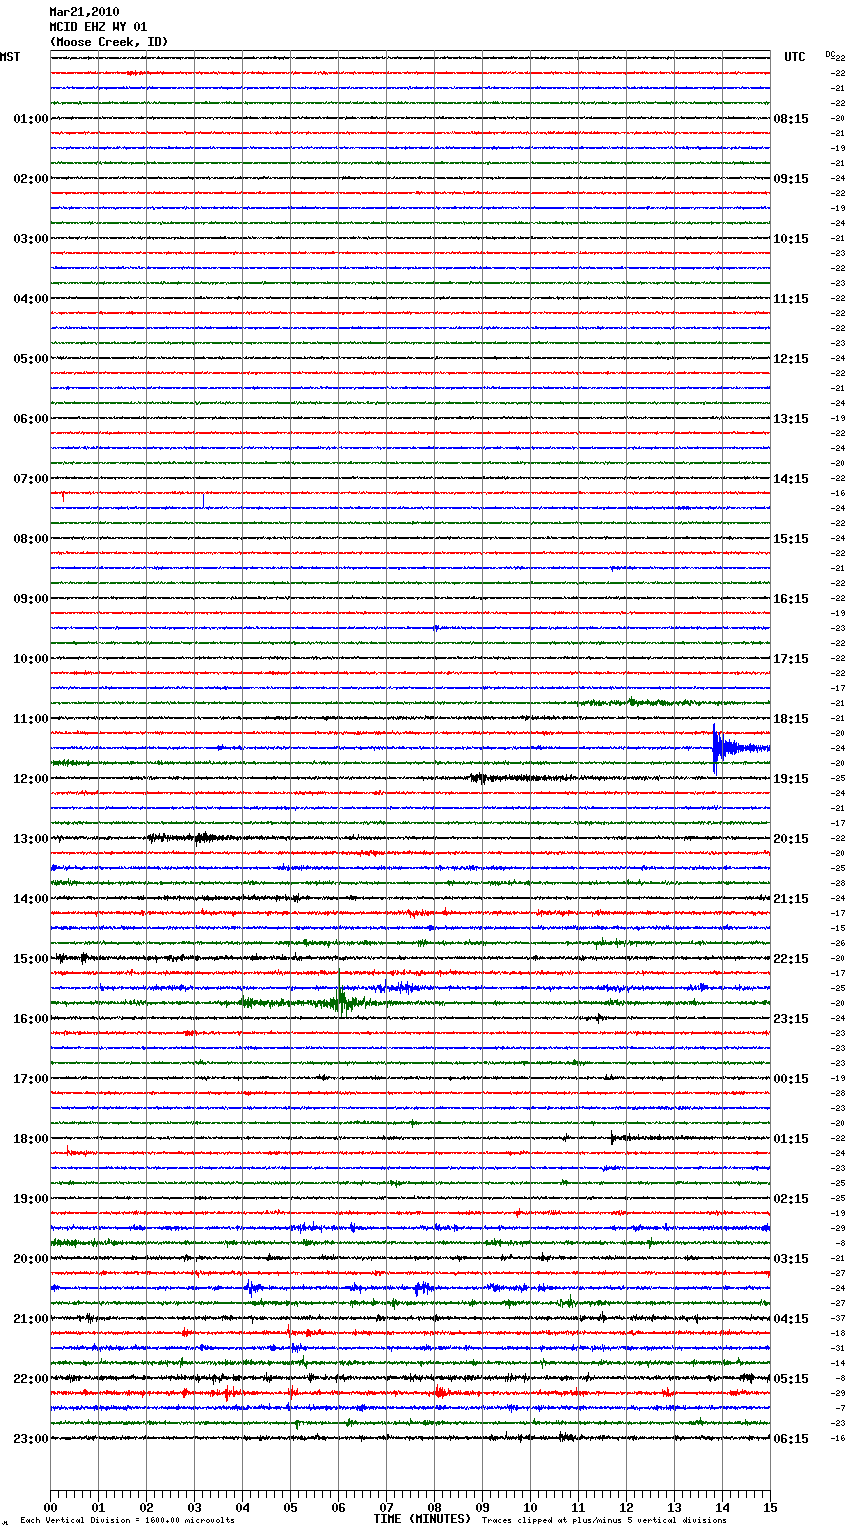Click the 04:00 MST time label
This screenshot has height=1534, width=850.
(x=30, y=299)
